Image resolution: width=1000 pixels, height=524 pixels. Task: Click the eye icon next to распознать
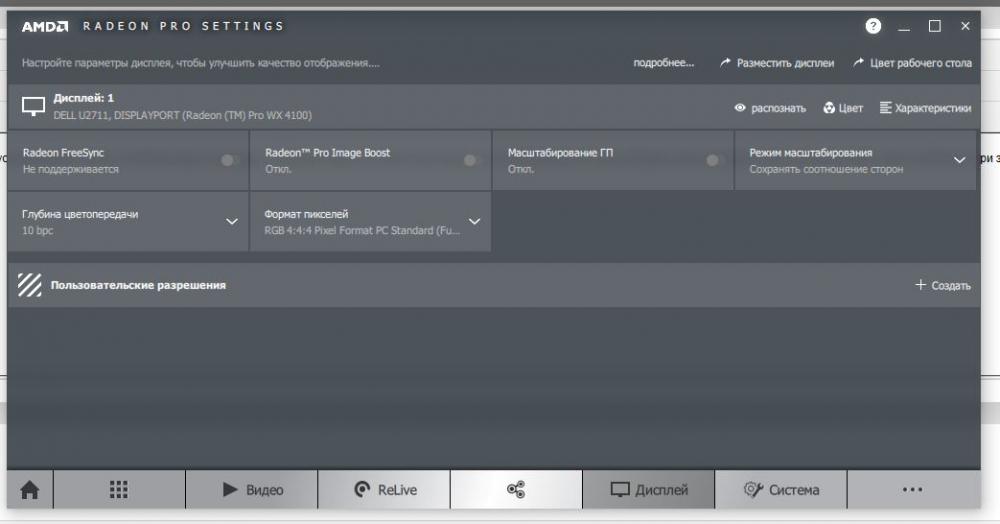740,108
